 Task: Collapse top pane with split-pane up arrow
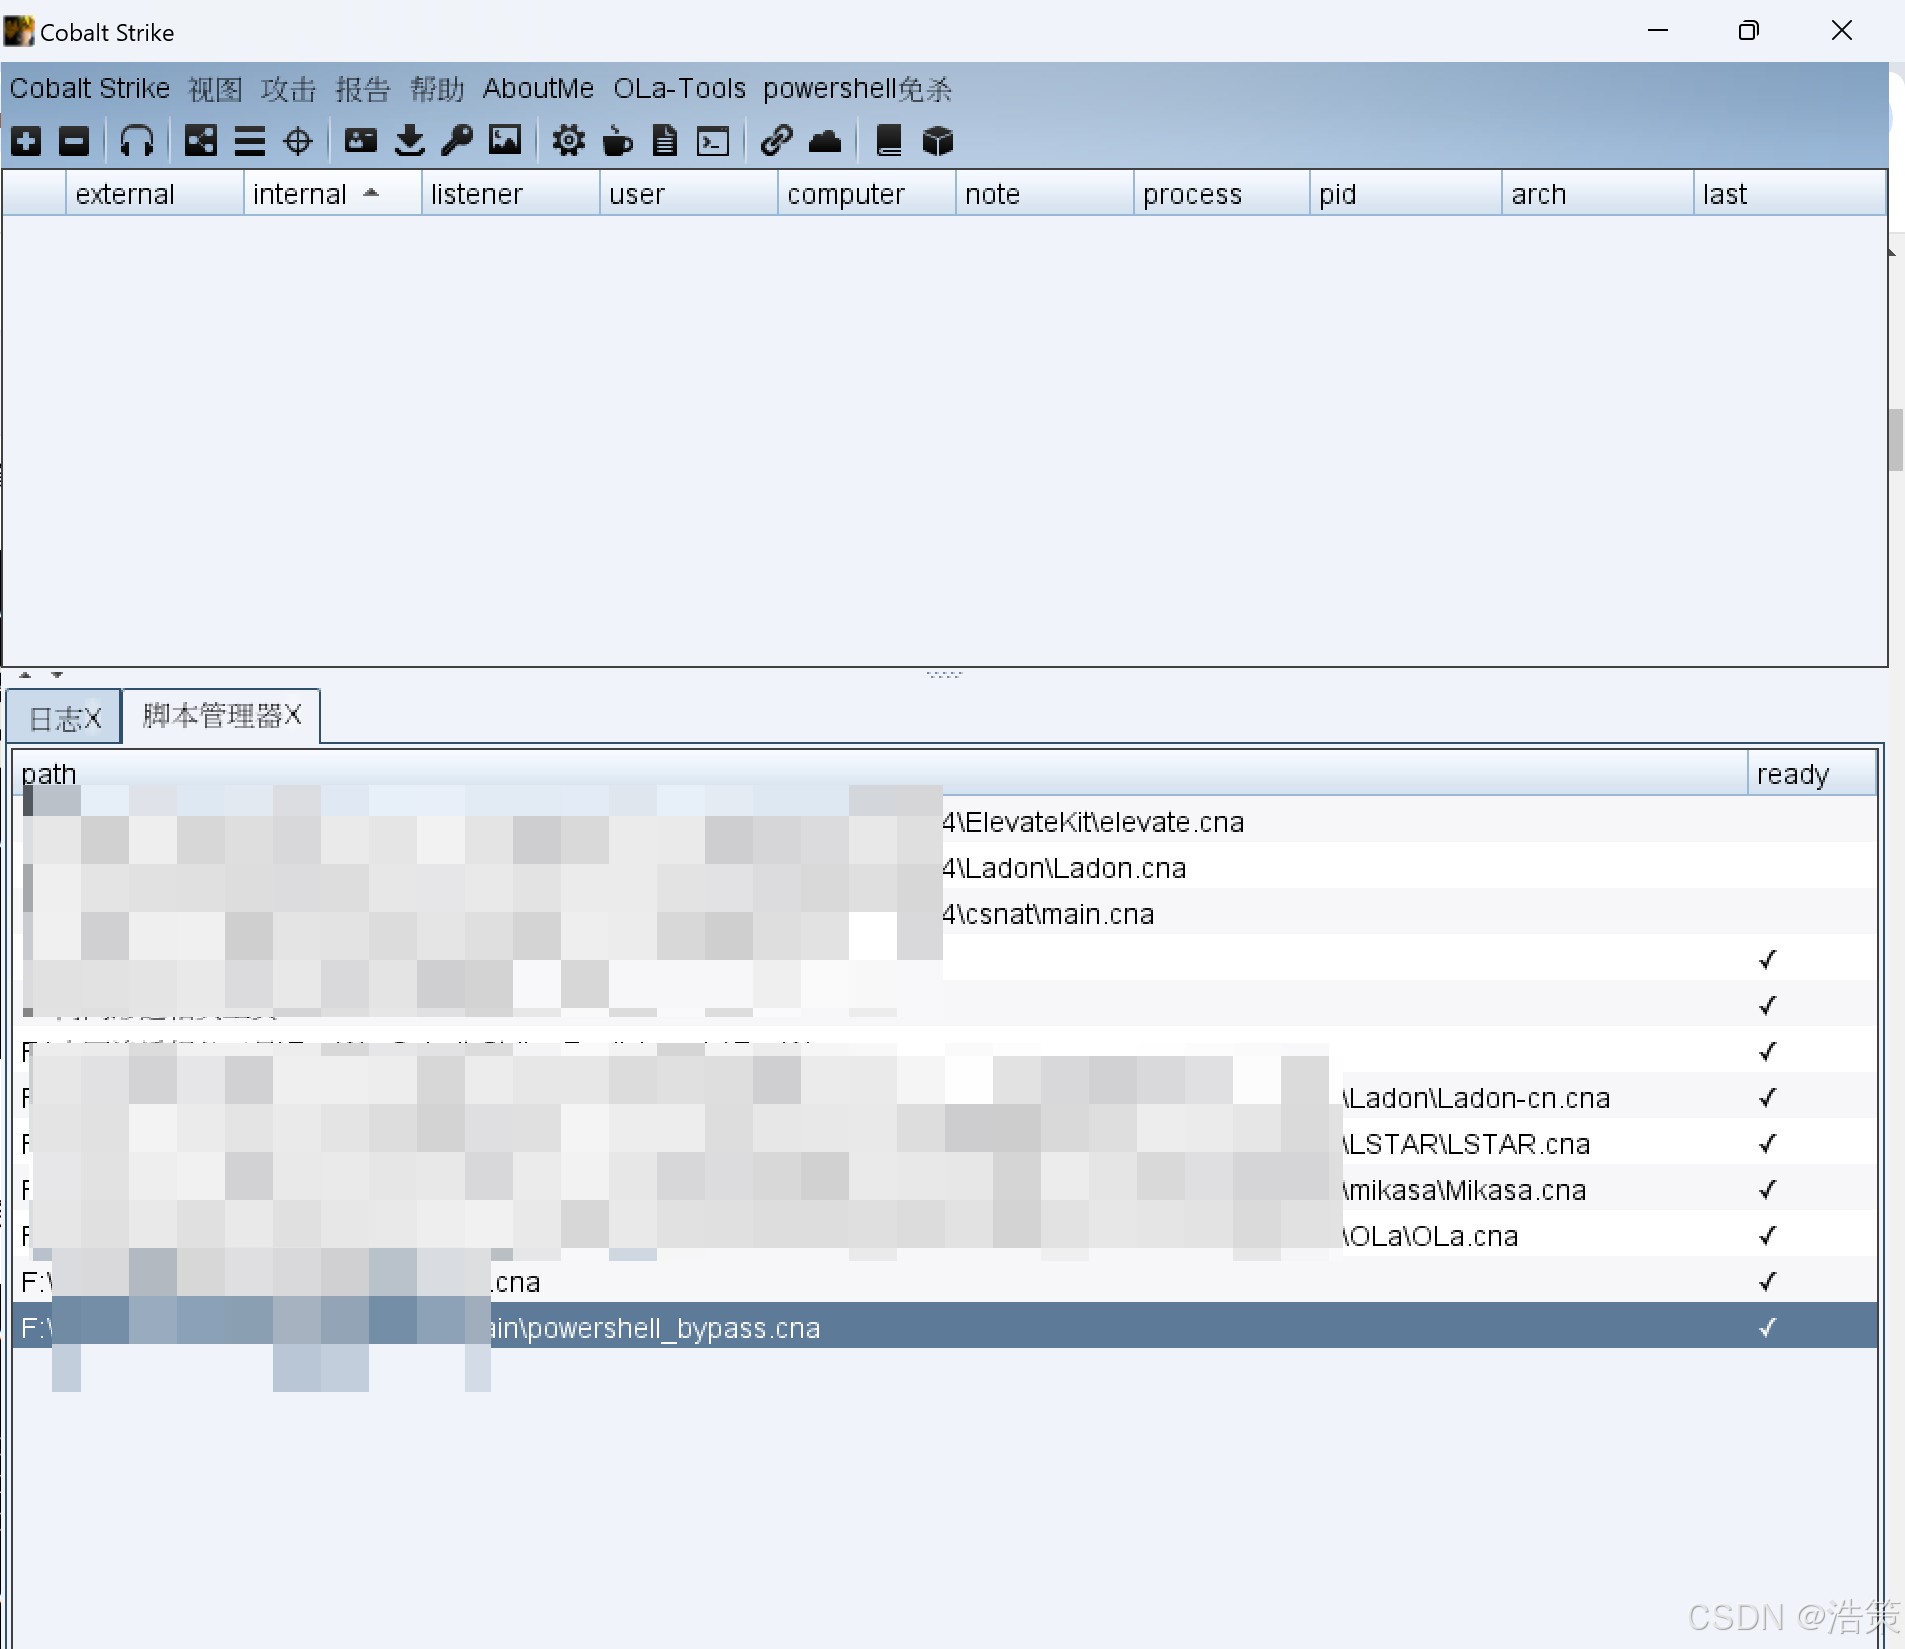[25, 675]
